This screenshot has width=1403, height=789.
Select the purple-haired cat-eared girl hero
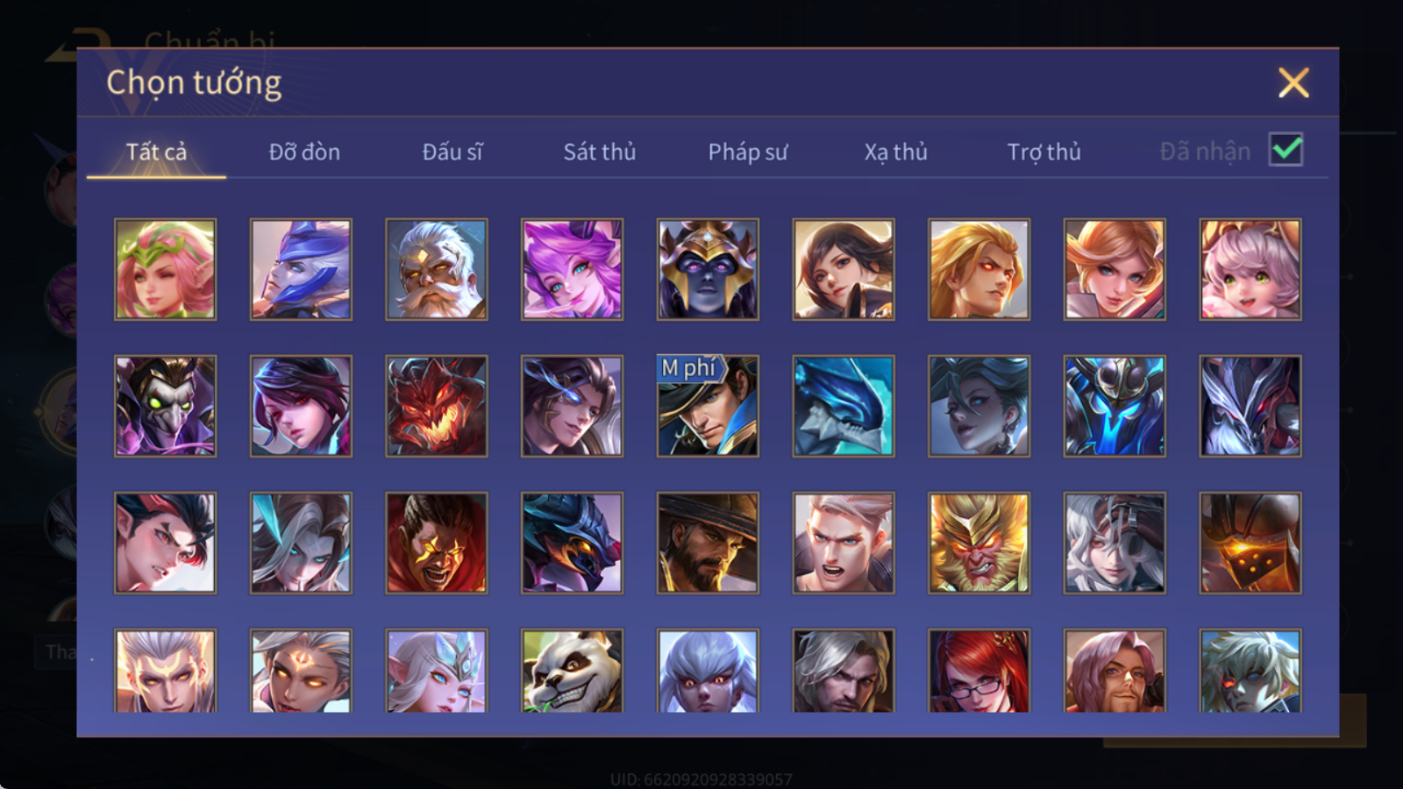coord(572,269)
